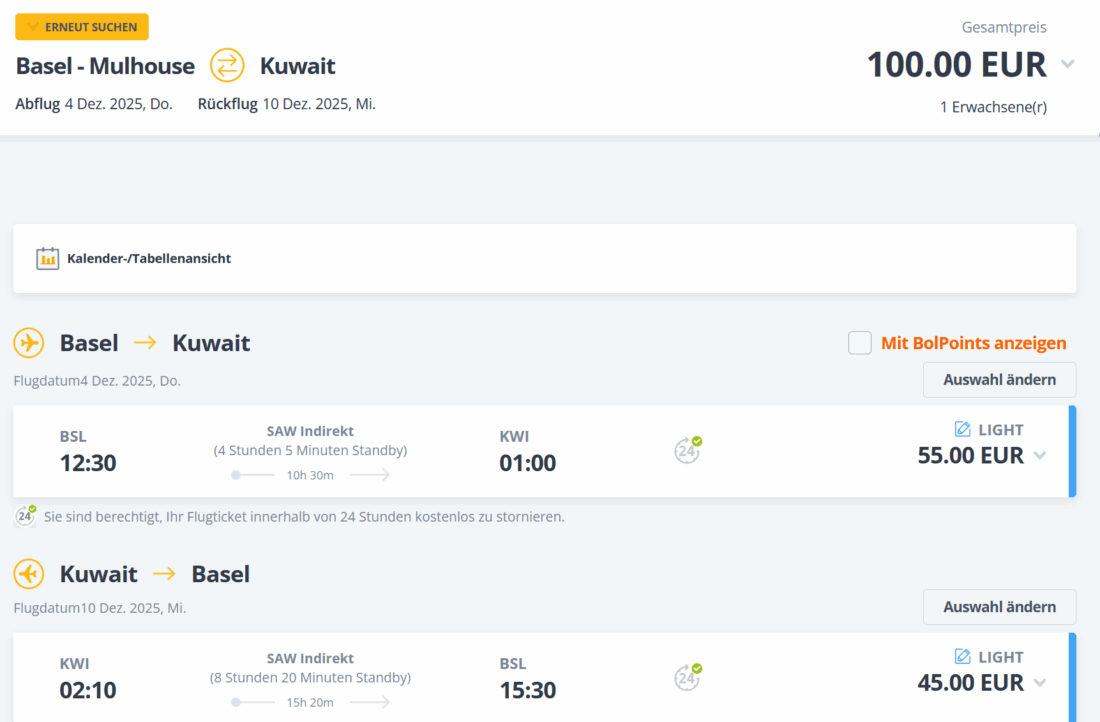Screen dimensions: 1100x722
Task: Click the 24-hour cancellation icon on BSL flight
Action: tap(687, 450)
